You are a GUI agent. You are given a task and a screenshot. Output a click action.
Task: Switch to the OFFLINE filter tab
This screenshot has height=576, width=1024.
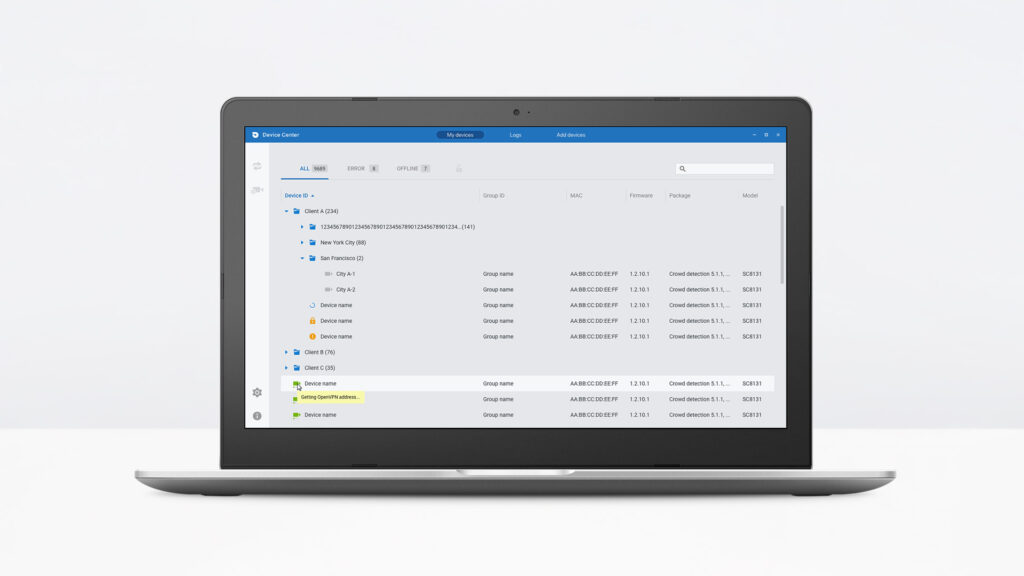pos(412,169)
